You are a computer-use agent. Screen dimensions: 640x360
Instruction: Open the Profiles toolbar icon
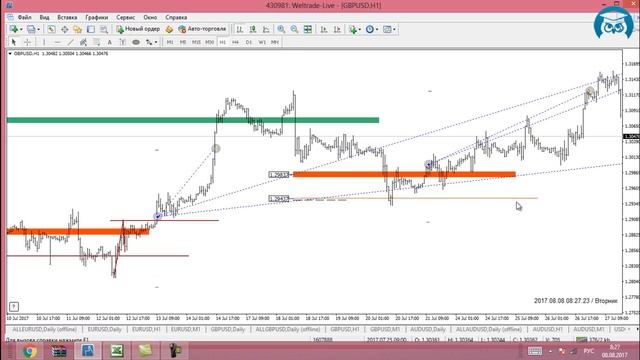pos(31,29)
